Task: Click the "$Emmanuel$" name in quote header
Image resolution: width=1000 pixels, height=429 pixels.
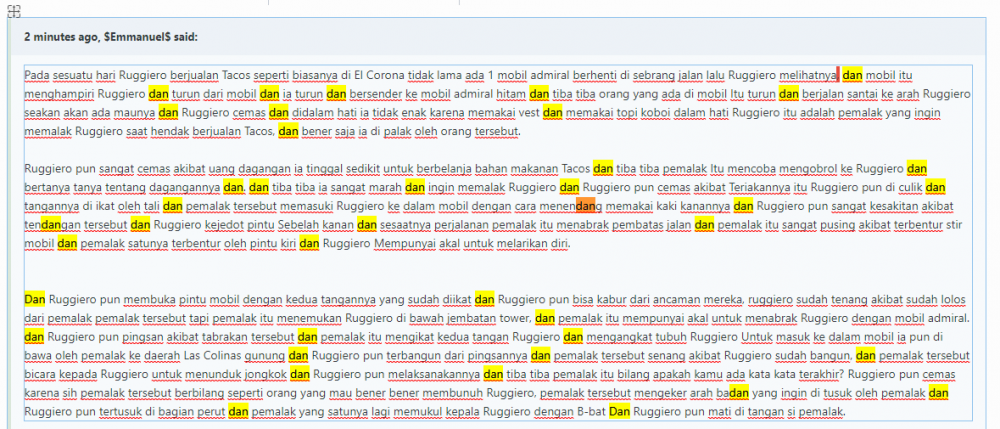Action: pos(138,37)
